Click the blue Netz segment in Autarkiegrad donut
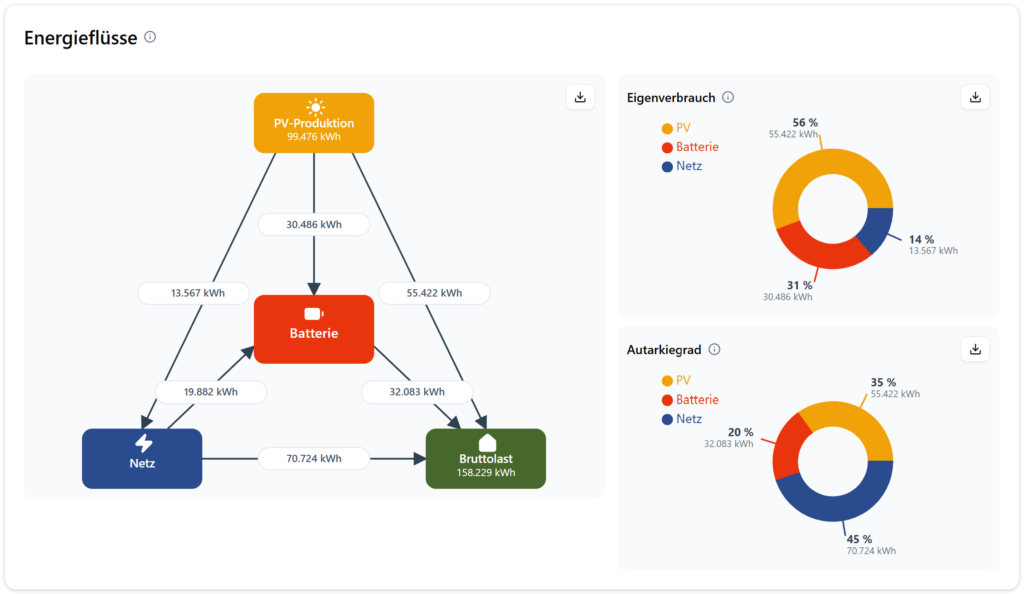 pyautogui.click(x=832, y=505)
